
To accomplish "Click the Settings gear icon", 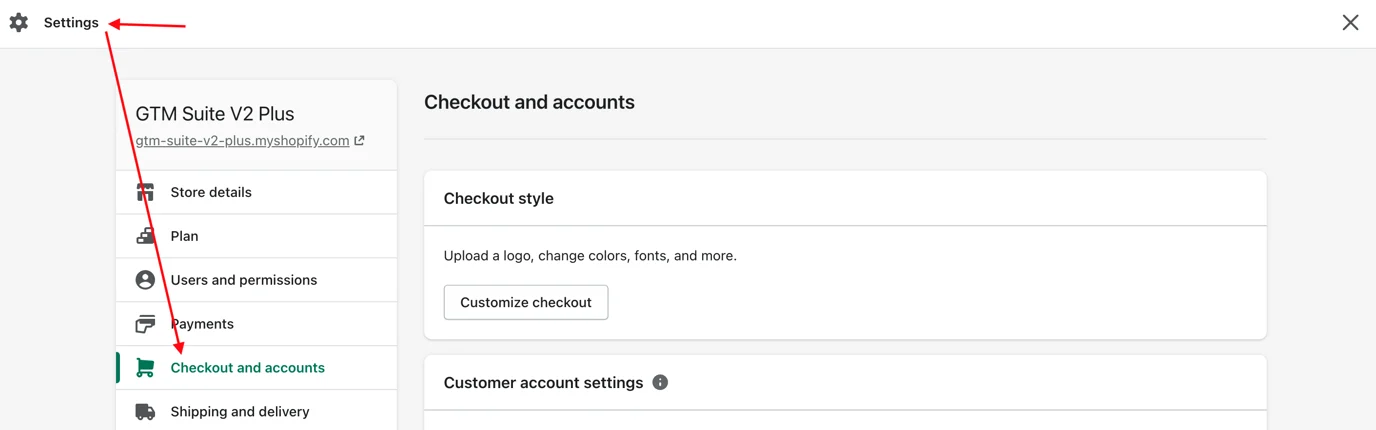I will click(19, 23).
